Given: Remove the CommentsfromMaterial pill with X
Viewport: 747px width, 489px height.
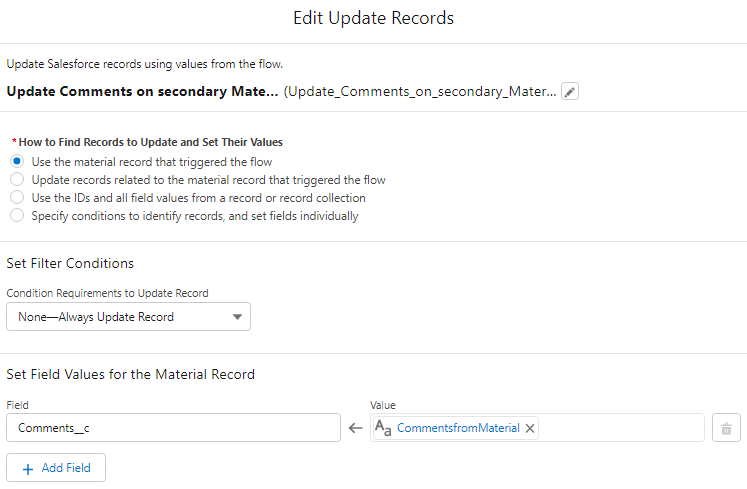Looking at the screenshot, I should click(x=530, y=428).
